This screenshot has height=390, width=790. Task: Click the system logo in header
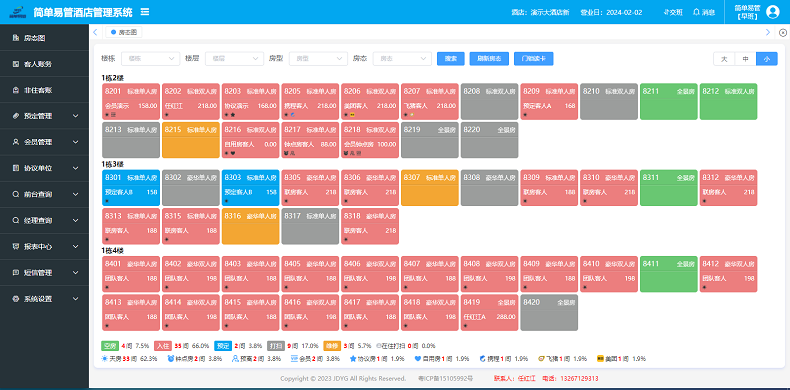[x=17, y=12]
